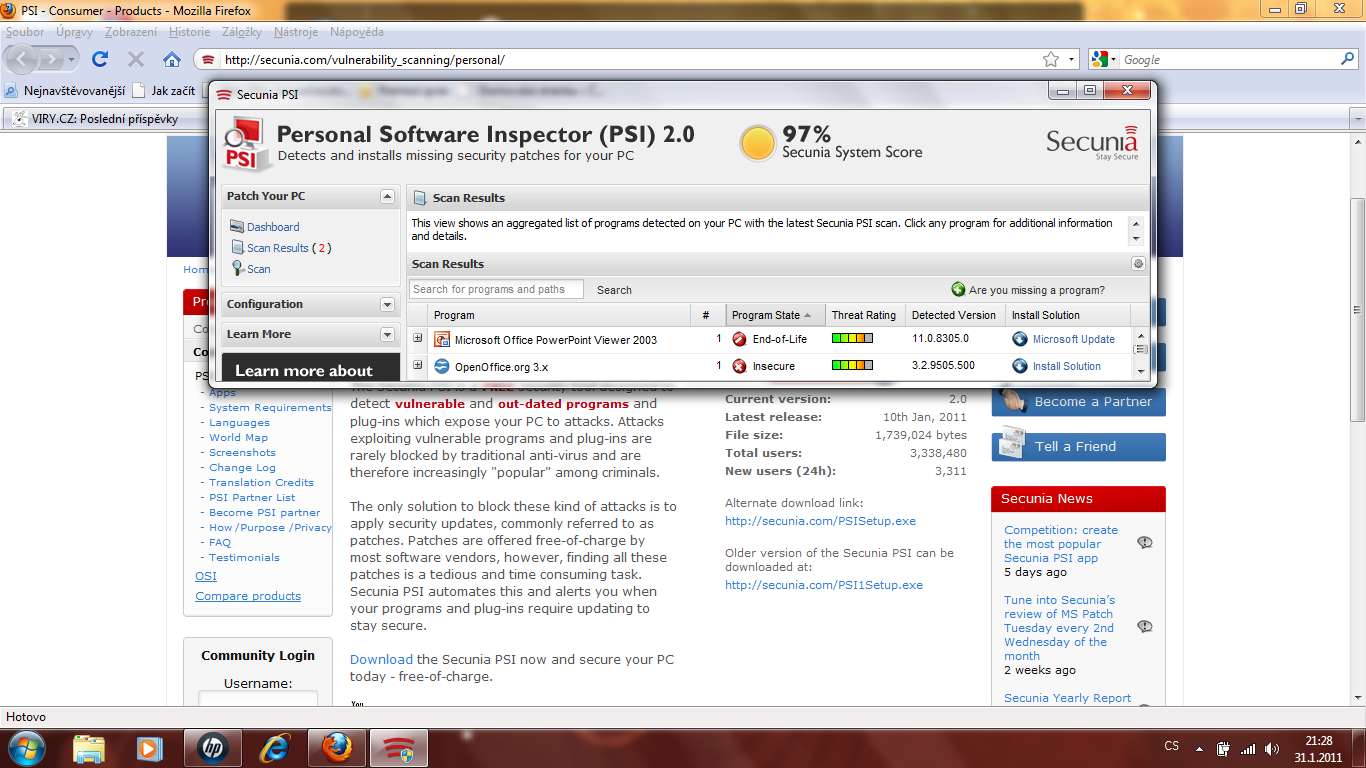Click the End-of-Life status icon
Viewport: 1366px width, 768px height.
[x=740, y=339]
